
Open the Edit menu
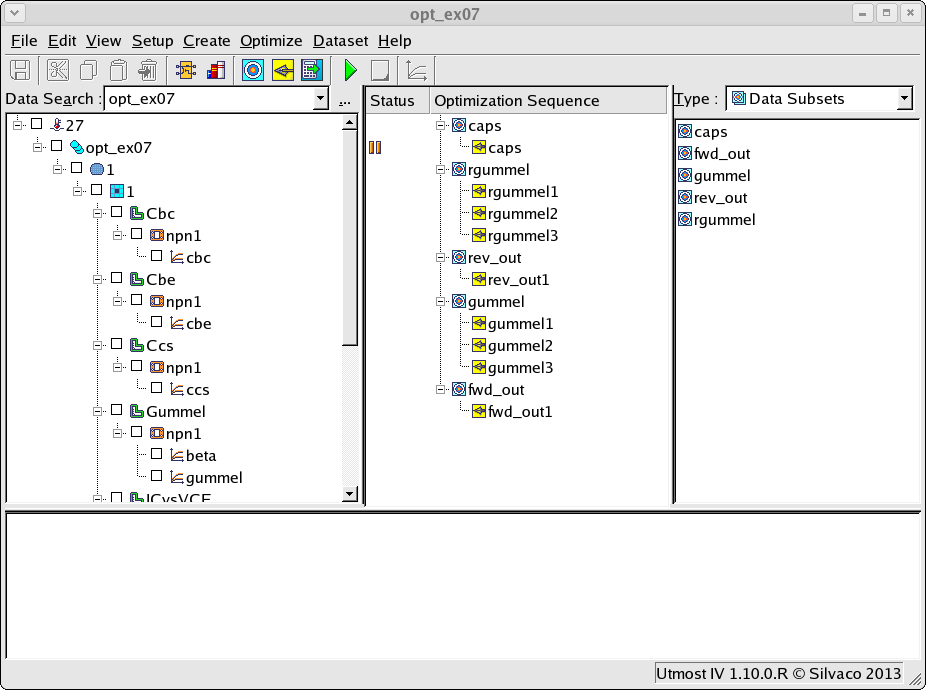pyautogui.click(x=62, y=41)
